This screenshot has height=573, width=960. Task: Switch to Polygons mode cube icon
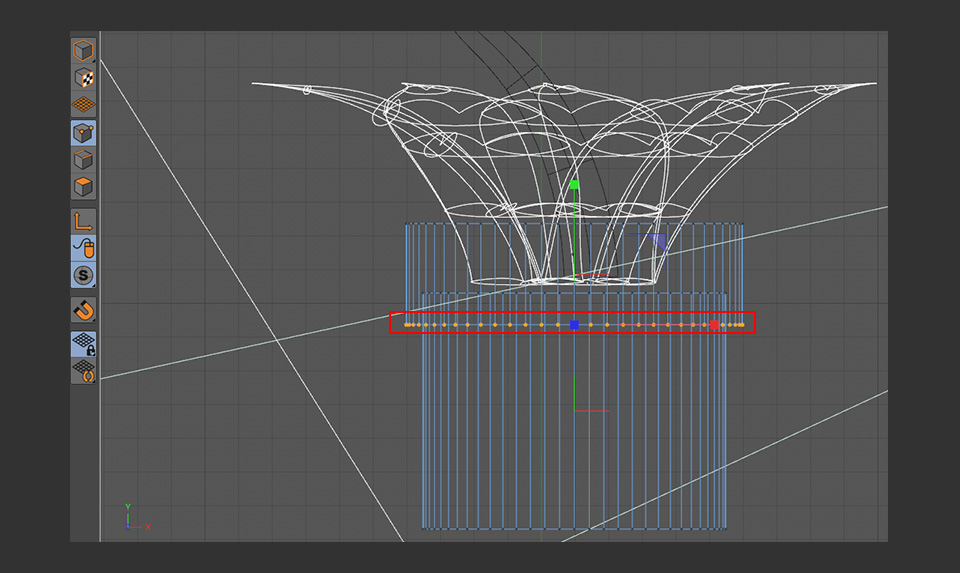(x=83, y=187)
